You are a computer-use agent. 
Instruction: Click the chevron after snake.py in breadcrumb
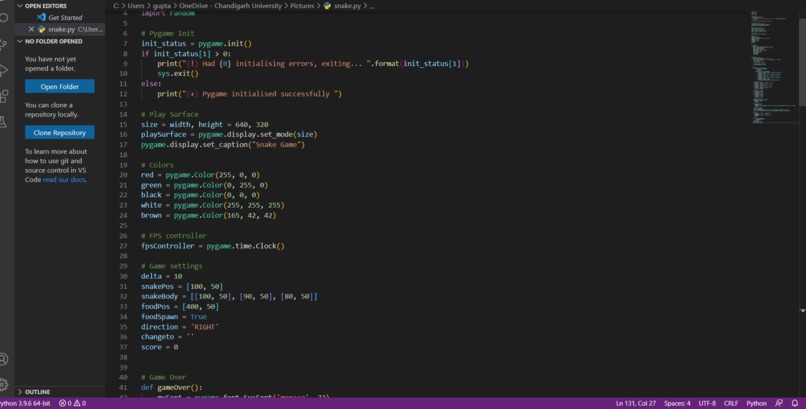pyautogui.click(x=365, y=6)
